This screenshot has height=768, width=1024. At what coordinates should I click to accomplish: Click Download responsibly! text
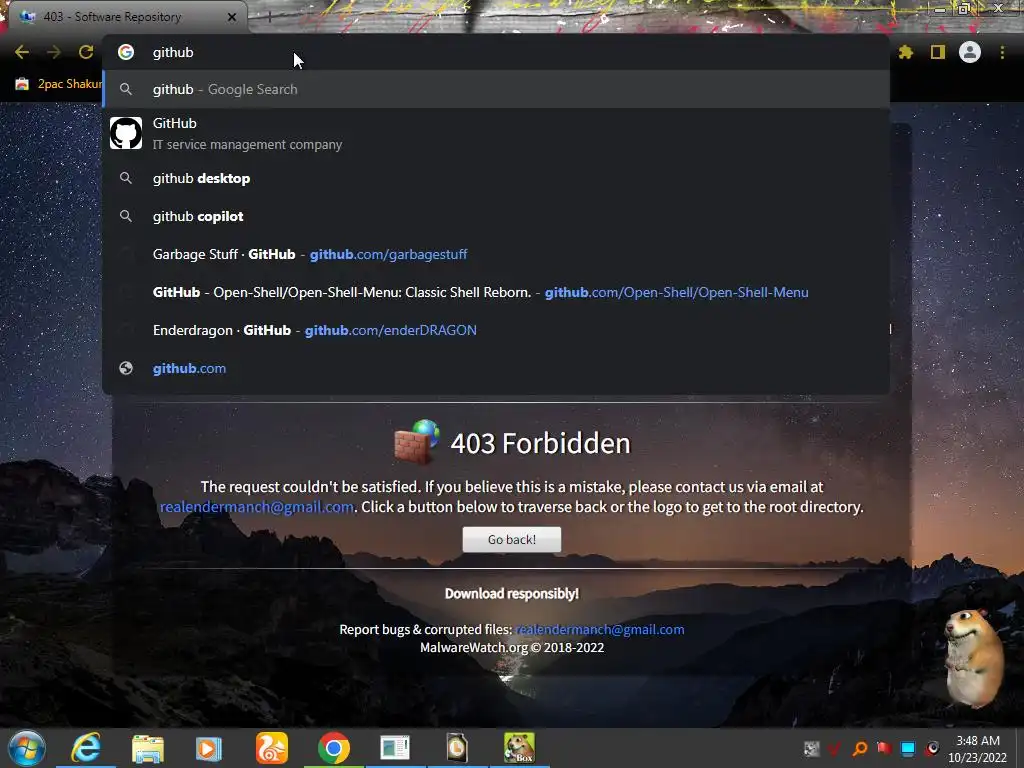coord(511,594)
